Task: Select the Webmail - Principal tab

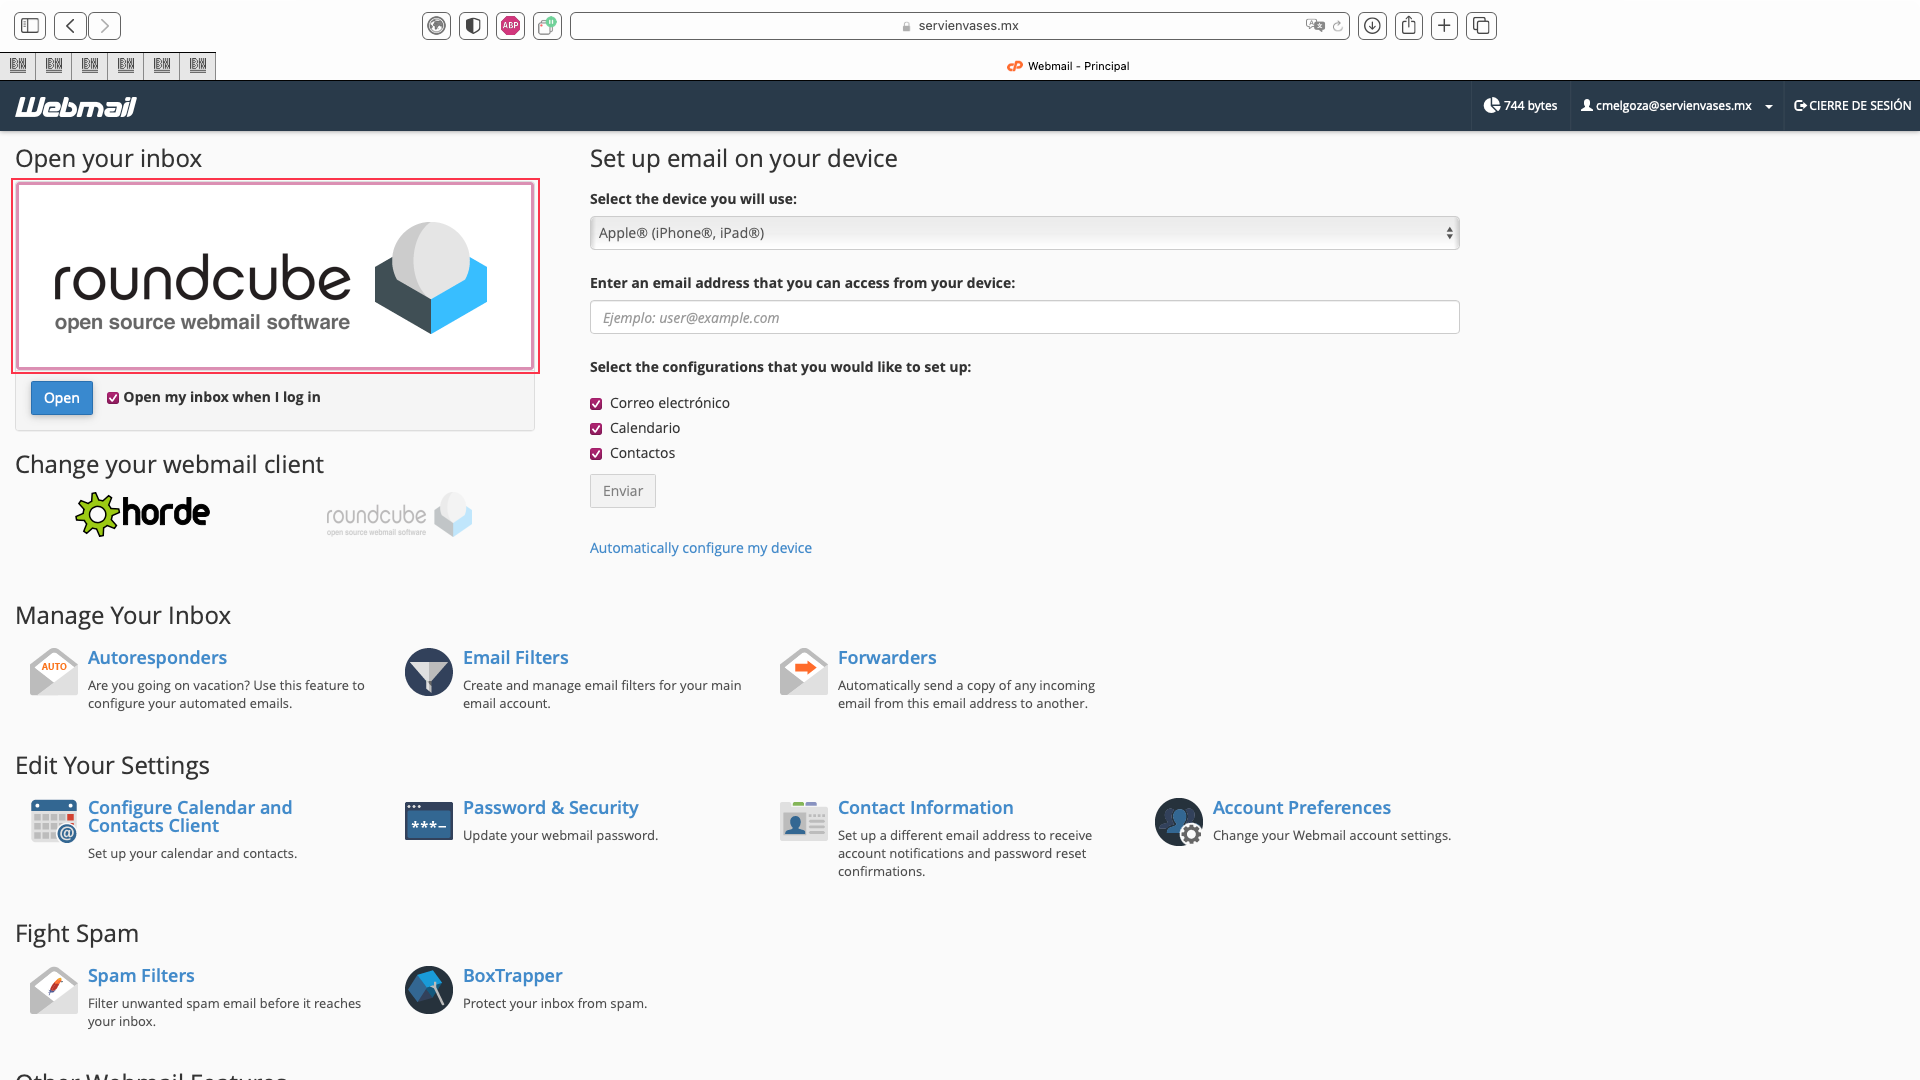Action: tap(1068, 66)
